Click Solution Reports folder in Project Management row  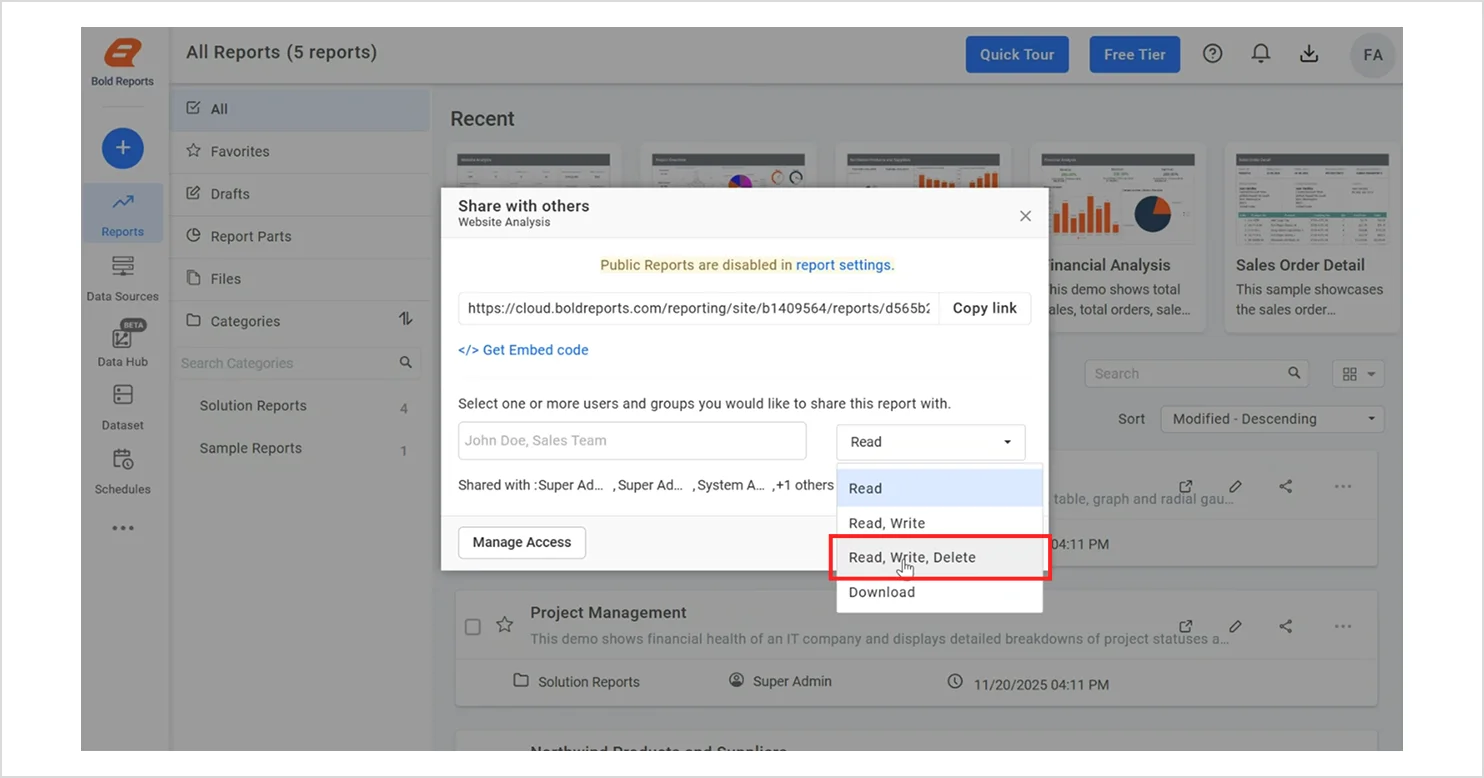[577, 681]
